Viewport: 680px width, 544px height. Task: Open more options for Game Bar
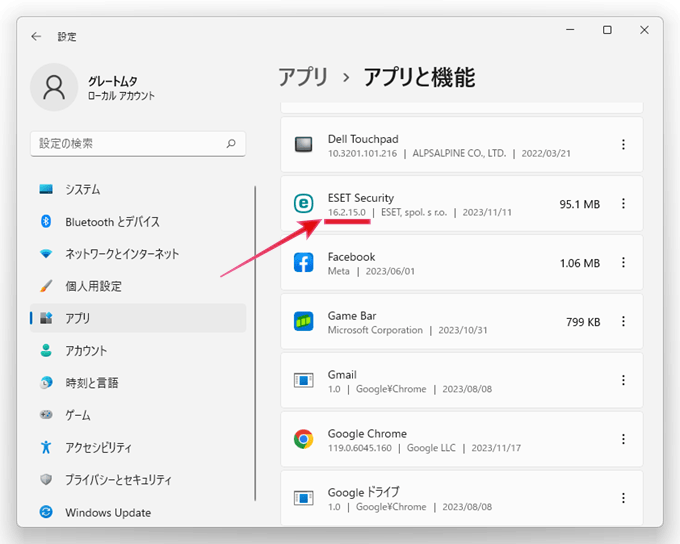[x=623, y=321]
